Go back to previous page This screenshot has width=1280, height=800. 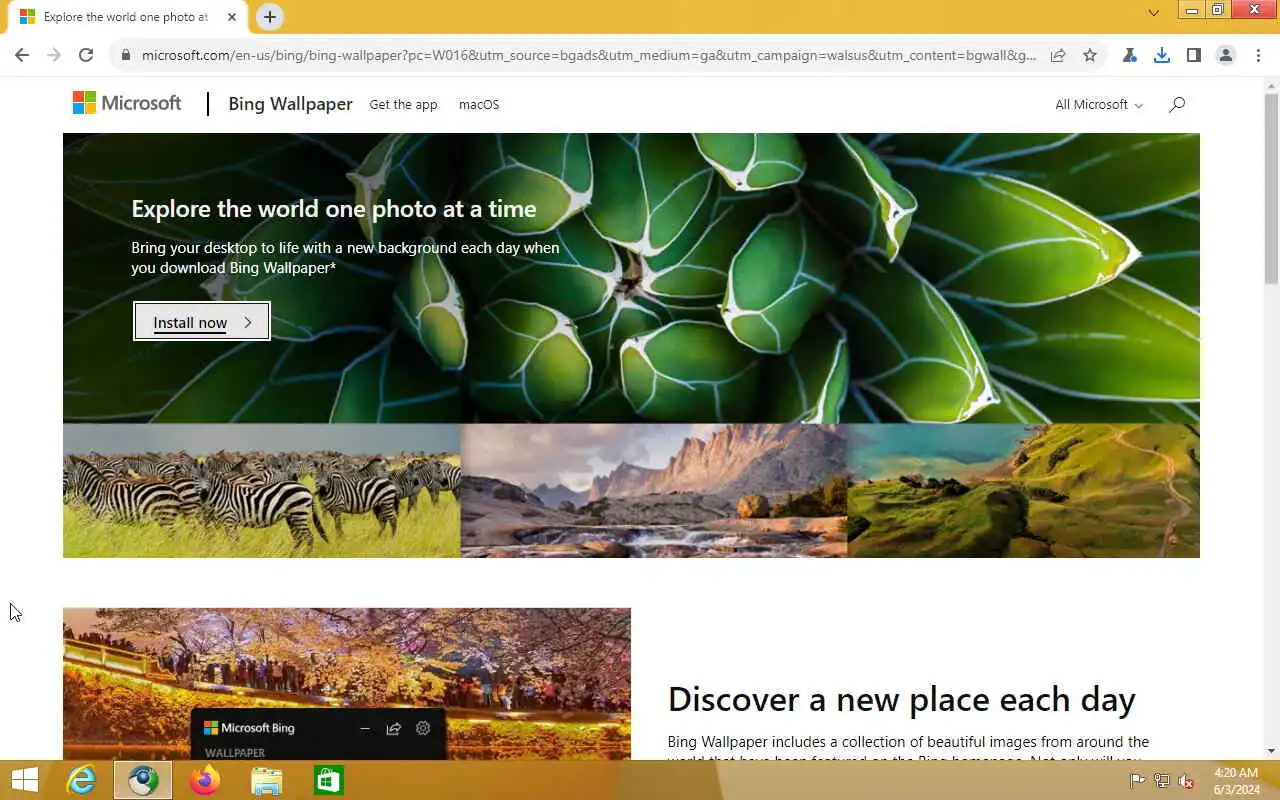click(22, 56)
